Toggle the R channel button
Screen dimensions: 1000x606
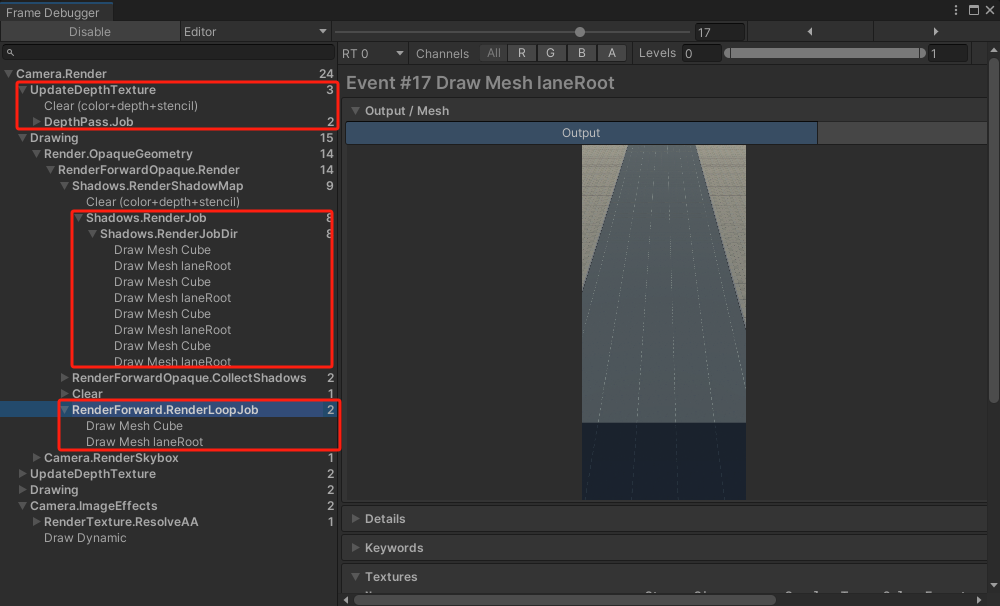(x=522, y=54)
